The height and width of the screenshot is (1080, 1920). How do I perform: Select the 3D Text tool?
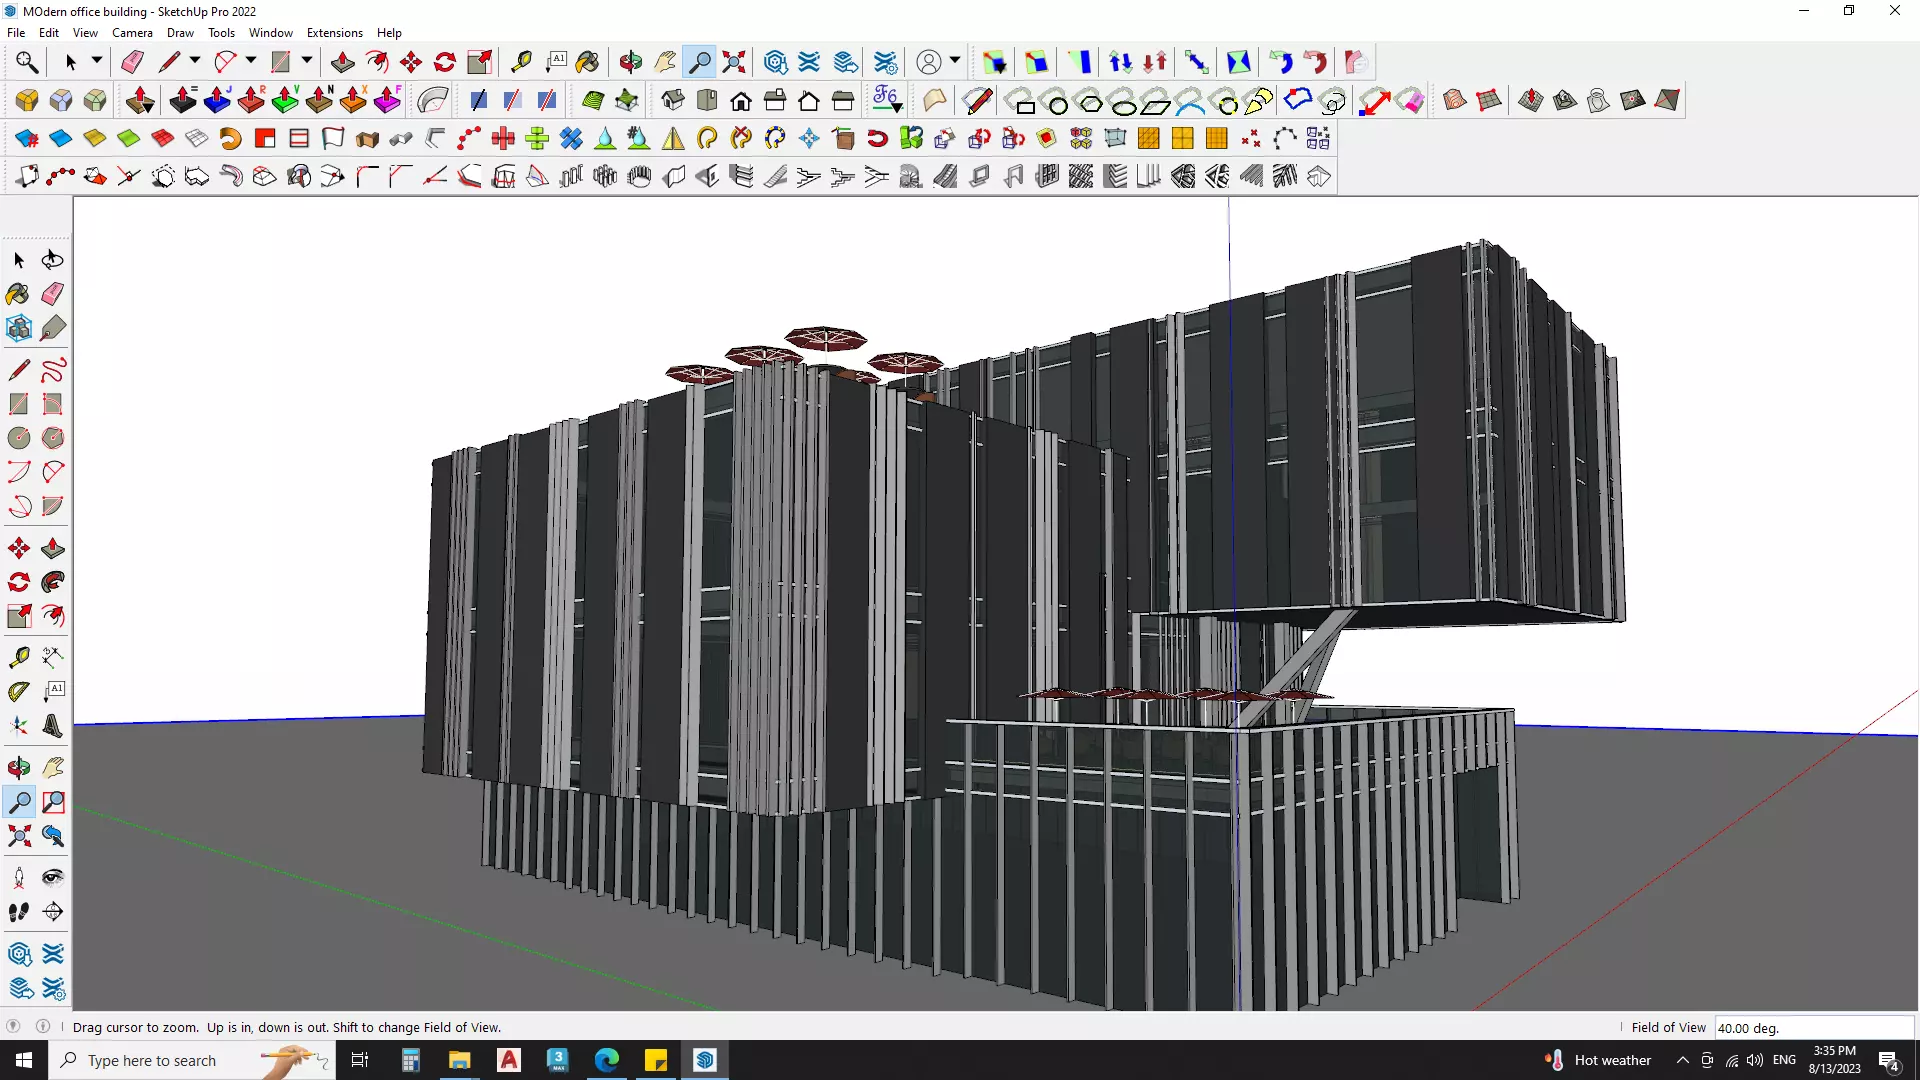click(53, 726)
